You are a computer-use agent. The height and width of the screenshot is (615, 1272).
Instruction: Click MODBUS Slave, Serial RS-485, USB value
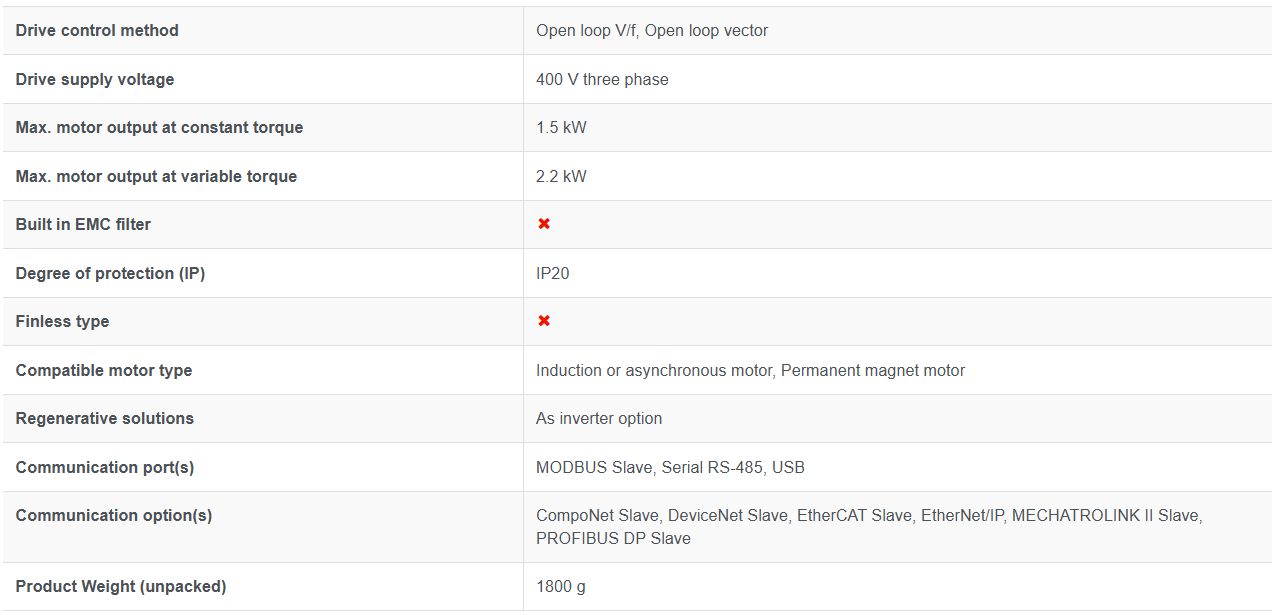pos(670,467)
